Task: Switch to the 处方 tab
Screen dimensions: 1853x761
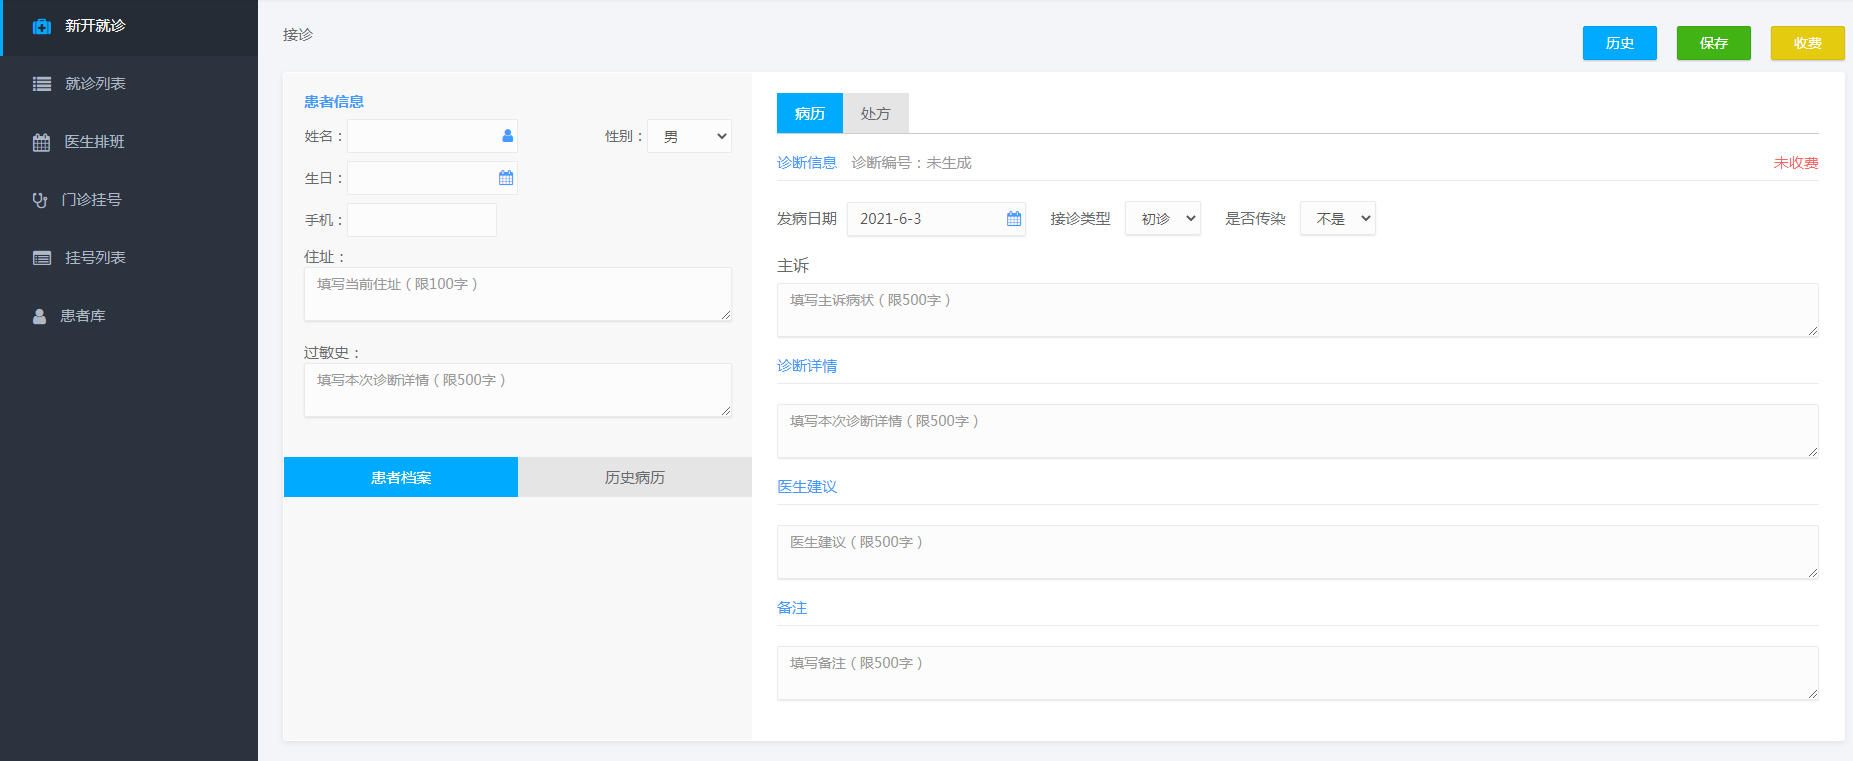Action: (876, 113)
